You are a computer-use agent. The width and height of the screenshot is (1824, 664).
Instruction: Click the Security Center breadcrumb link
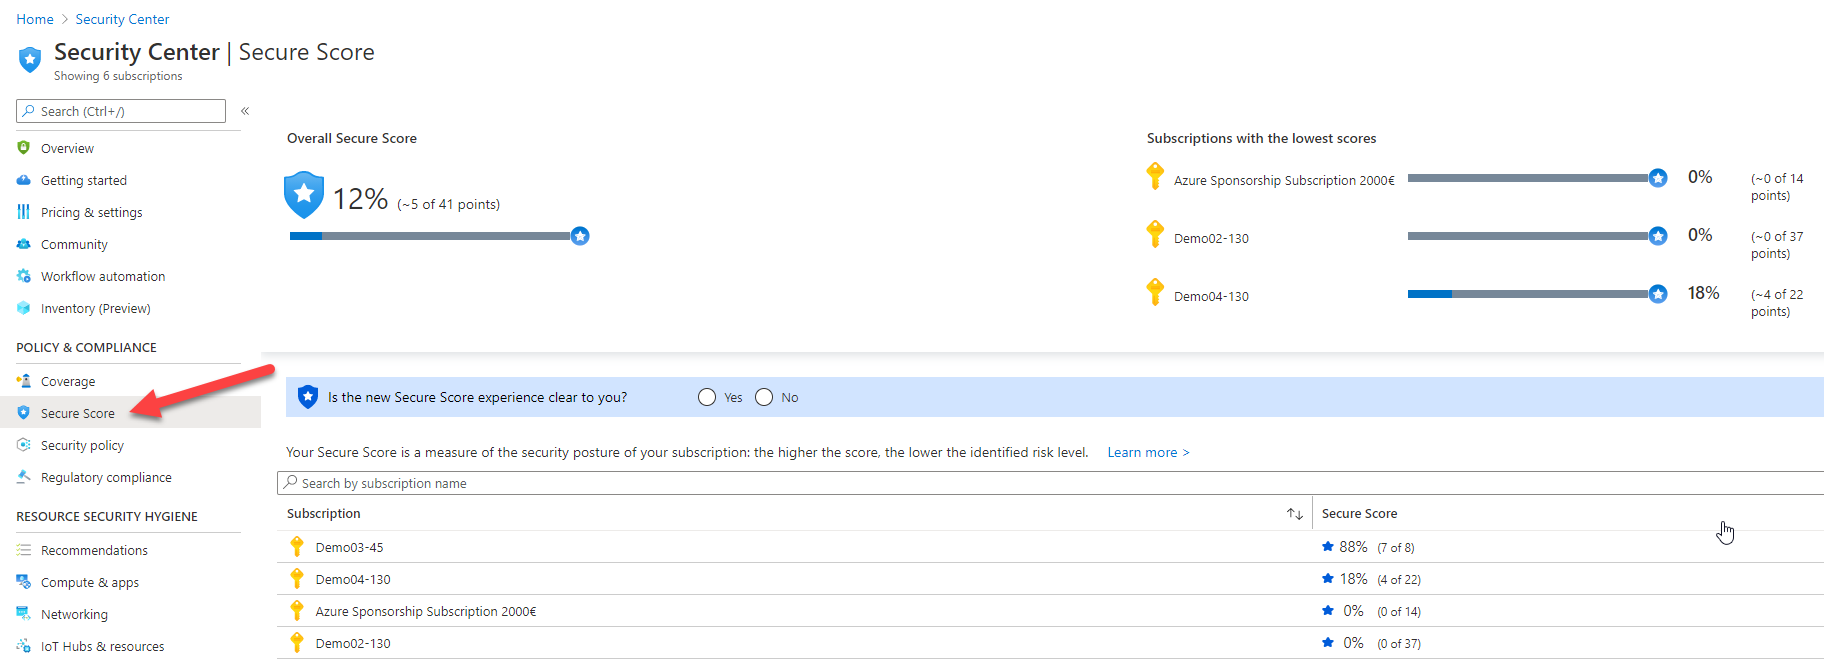(122, 19)
